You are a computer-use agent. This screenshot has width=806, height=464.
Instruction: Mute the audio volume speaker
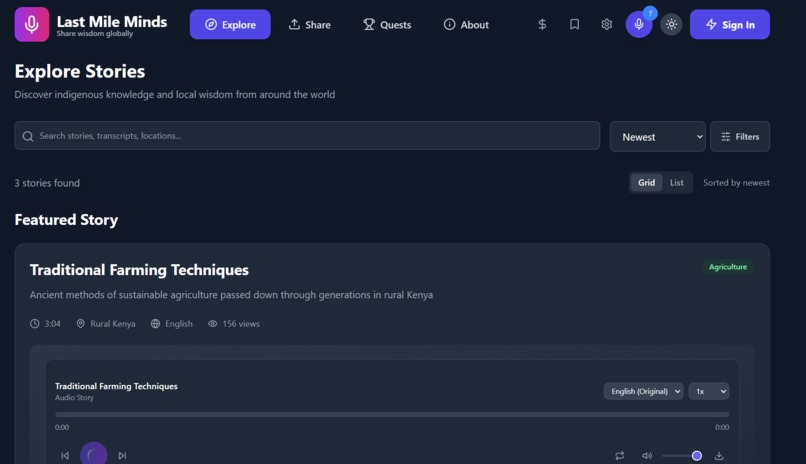pos(647,455)
